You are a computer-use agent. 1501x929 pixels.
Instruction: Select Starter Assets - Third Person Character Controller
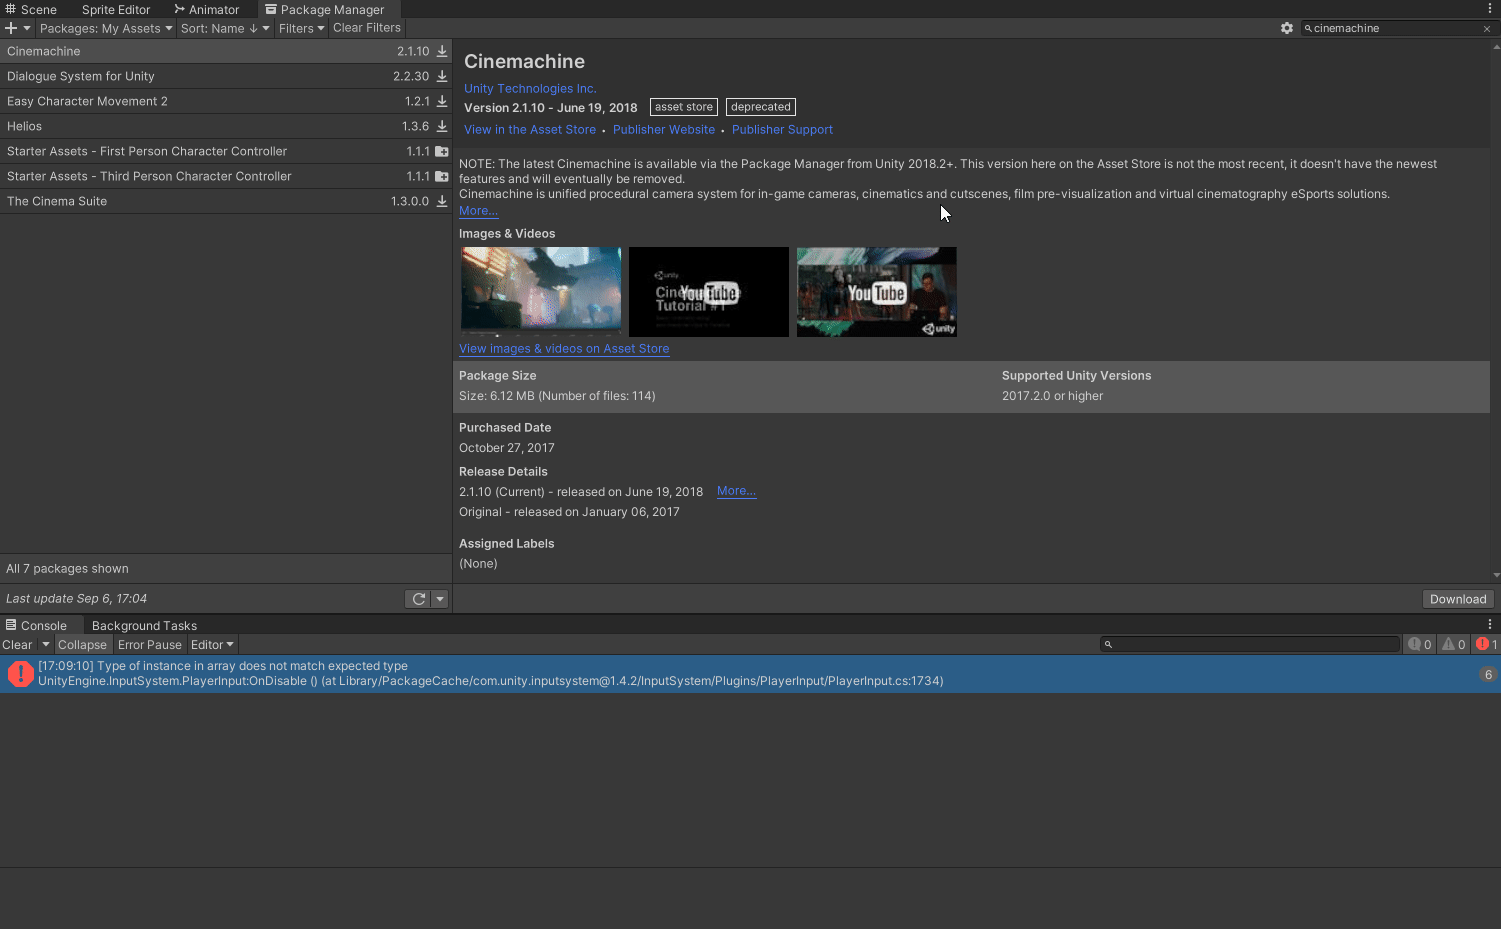coord(226,176)
